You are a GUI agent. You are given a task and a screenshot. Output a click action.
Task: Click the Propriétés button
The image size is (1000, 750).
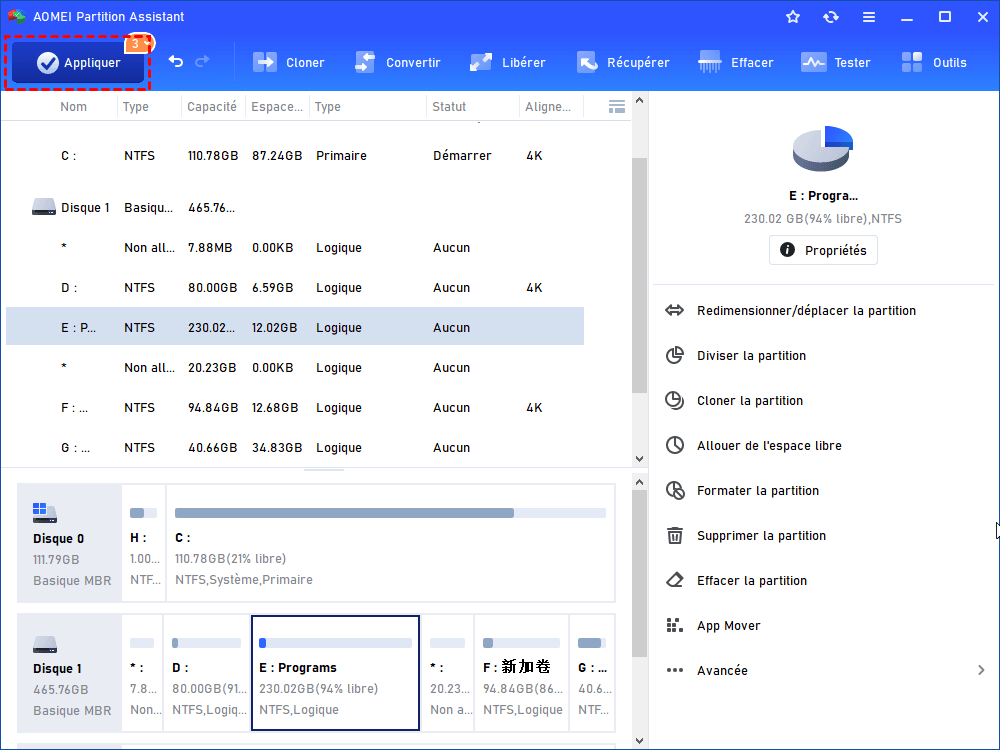coord(823,250)
